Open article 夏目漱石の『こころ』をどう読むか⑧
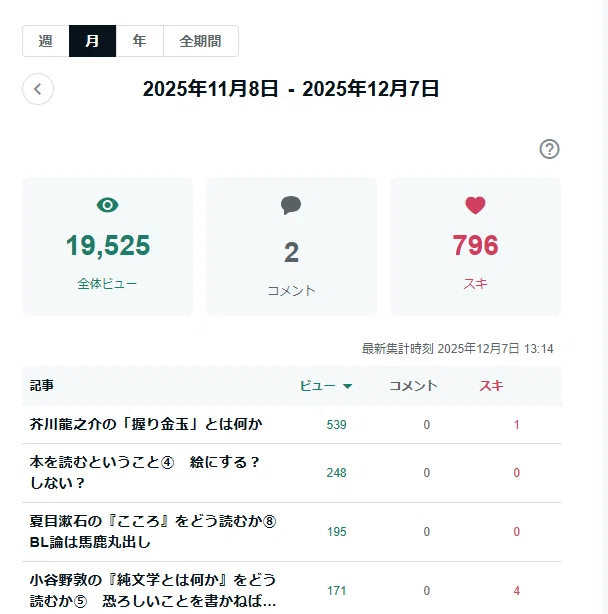This screenshot has height=614, width=608. (x=153, y=532)
